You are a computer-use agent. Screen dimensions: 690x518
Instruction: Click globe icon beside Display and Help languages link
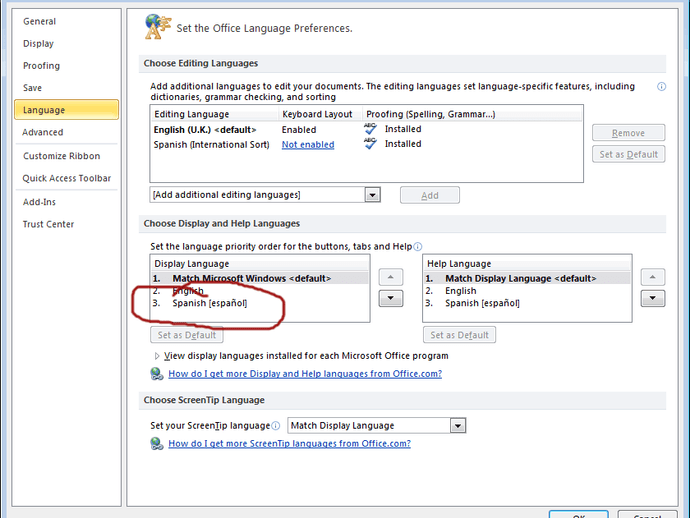pyautogui.click(x=157, y=374)
